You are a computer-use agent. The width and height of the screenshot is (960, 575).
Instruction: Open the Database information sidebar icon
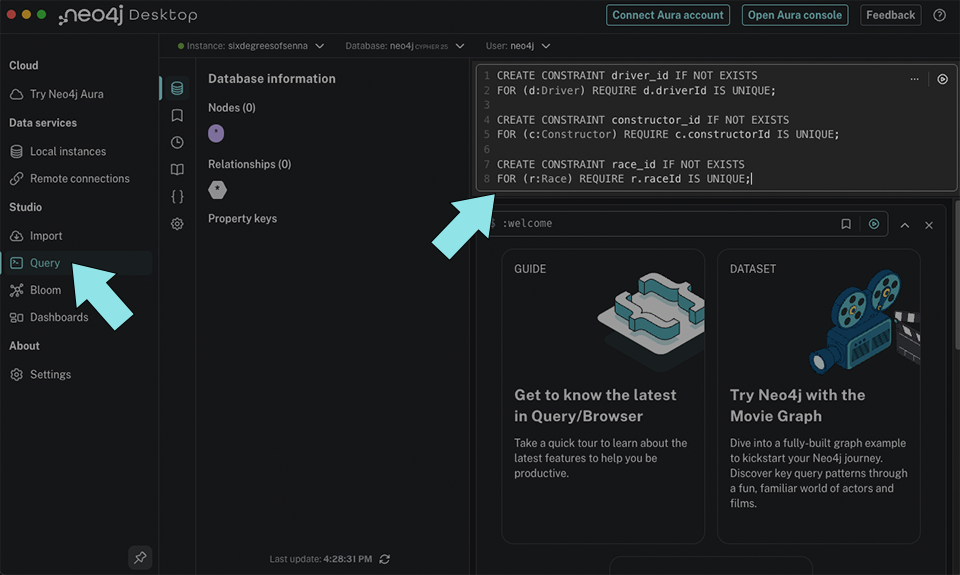[x=177, y=88]
